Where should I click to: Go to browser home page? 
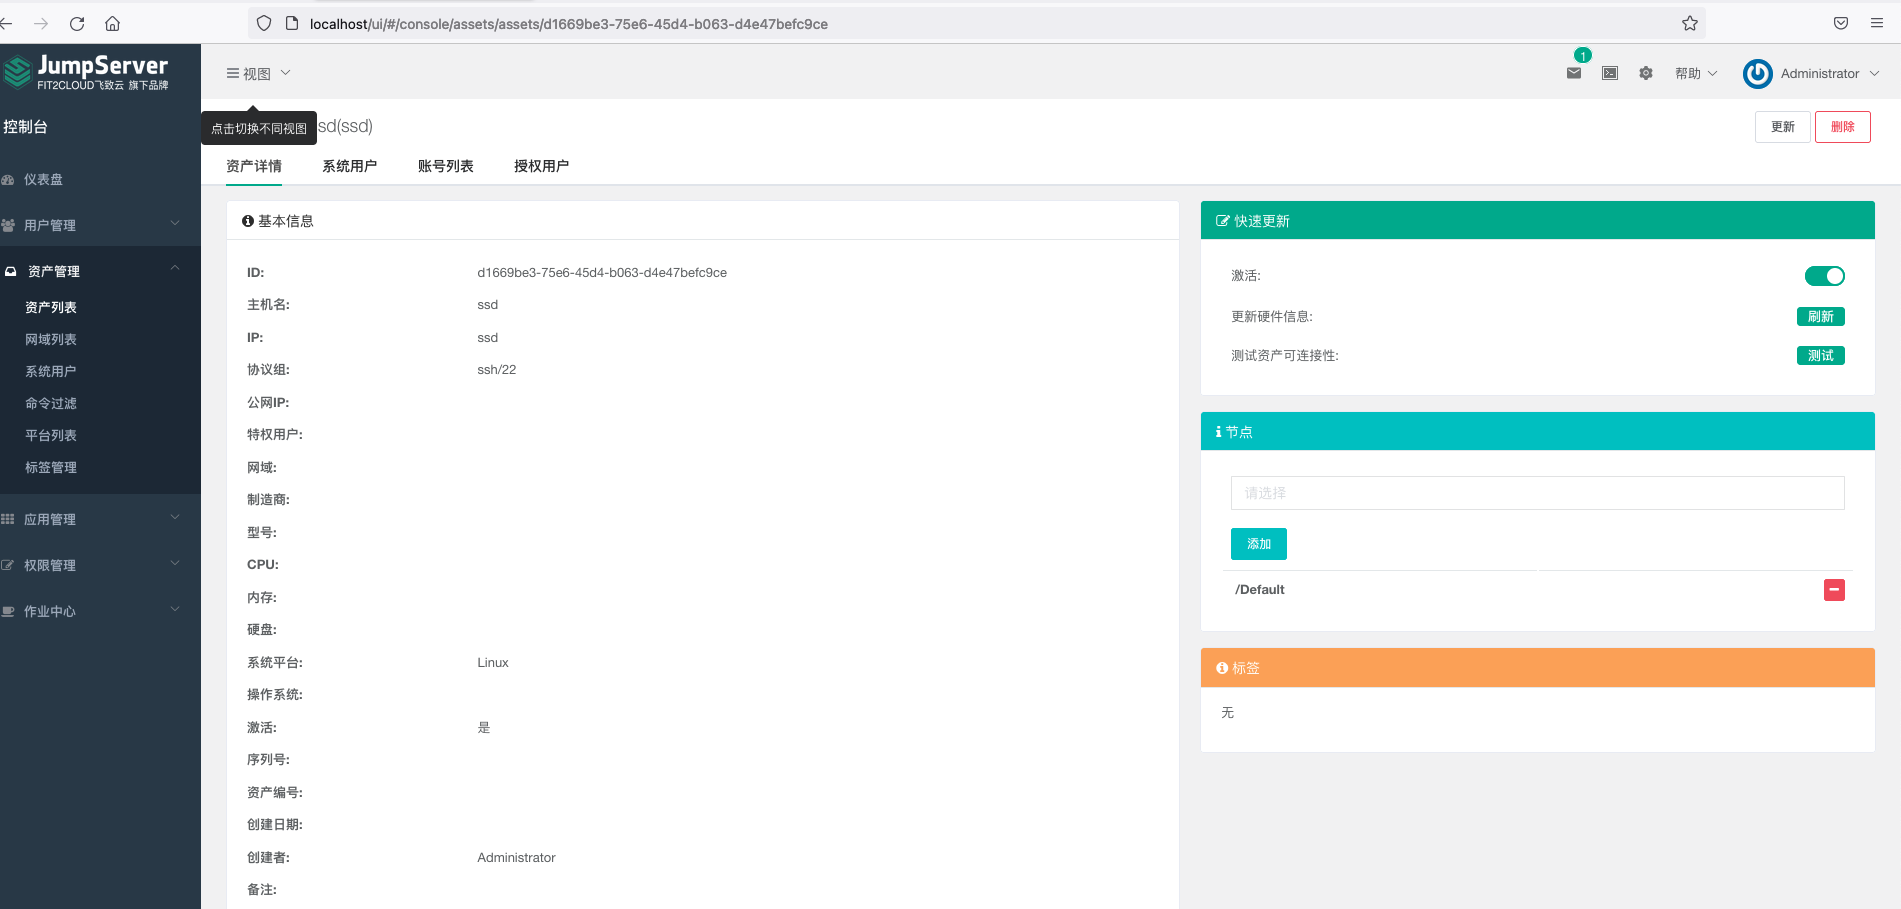tap(112, 23)
